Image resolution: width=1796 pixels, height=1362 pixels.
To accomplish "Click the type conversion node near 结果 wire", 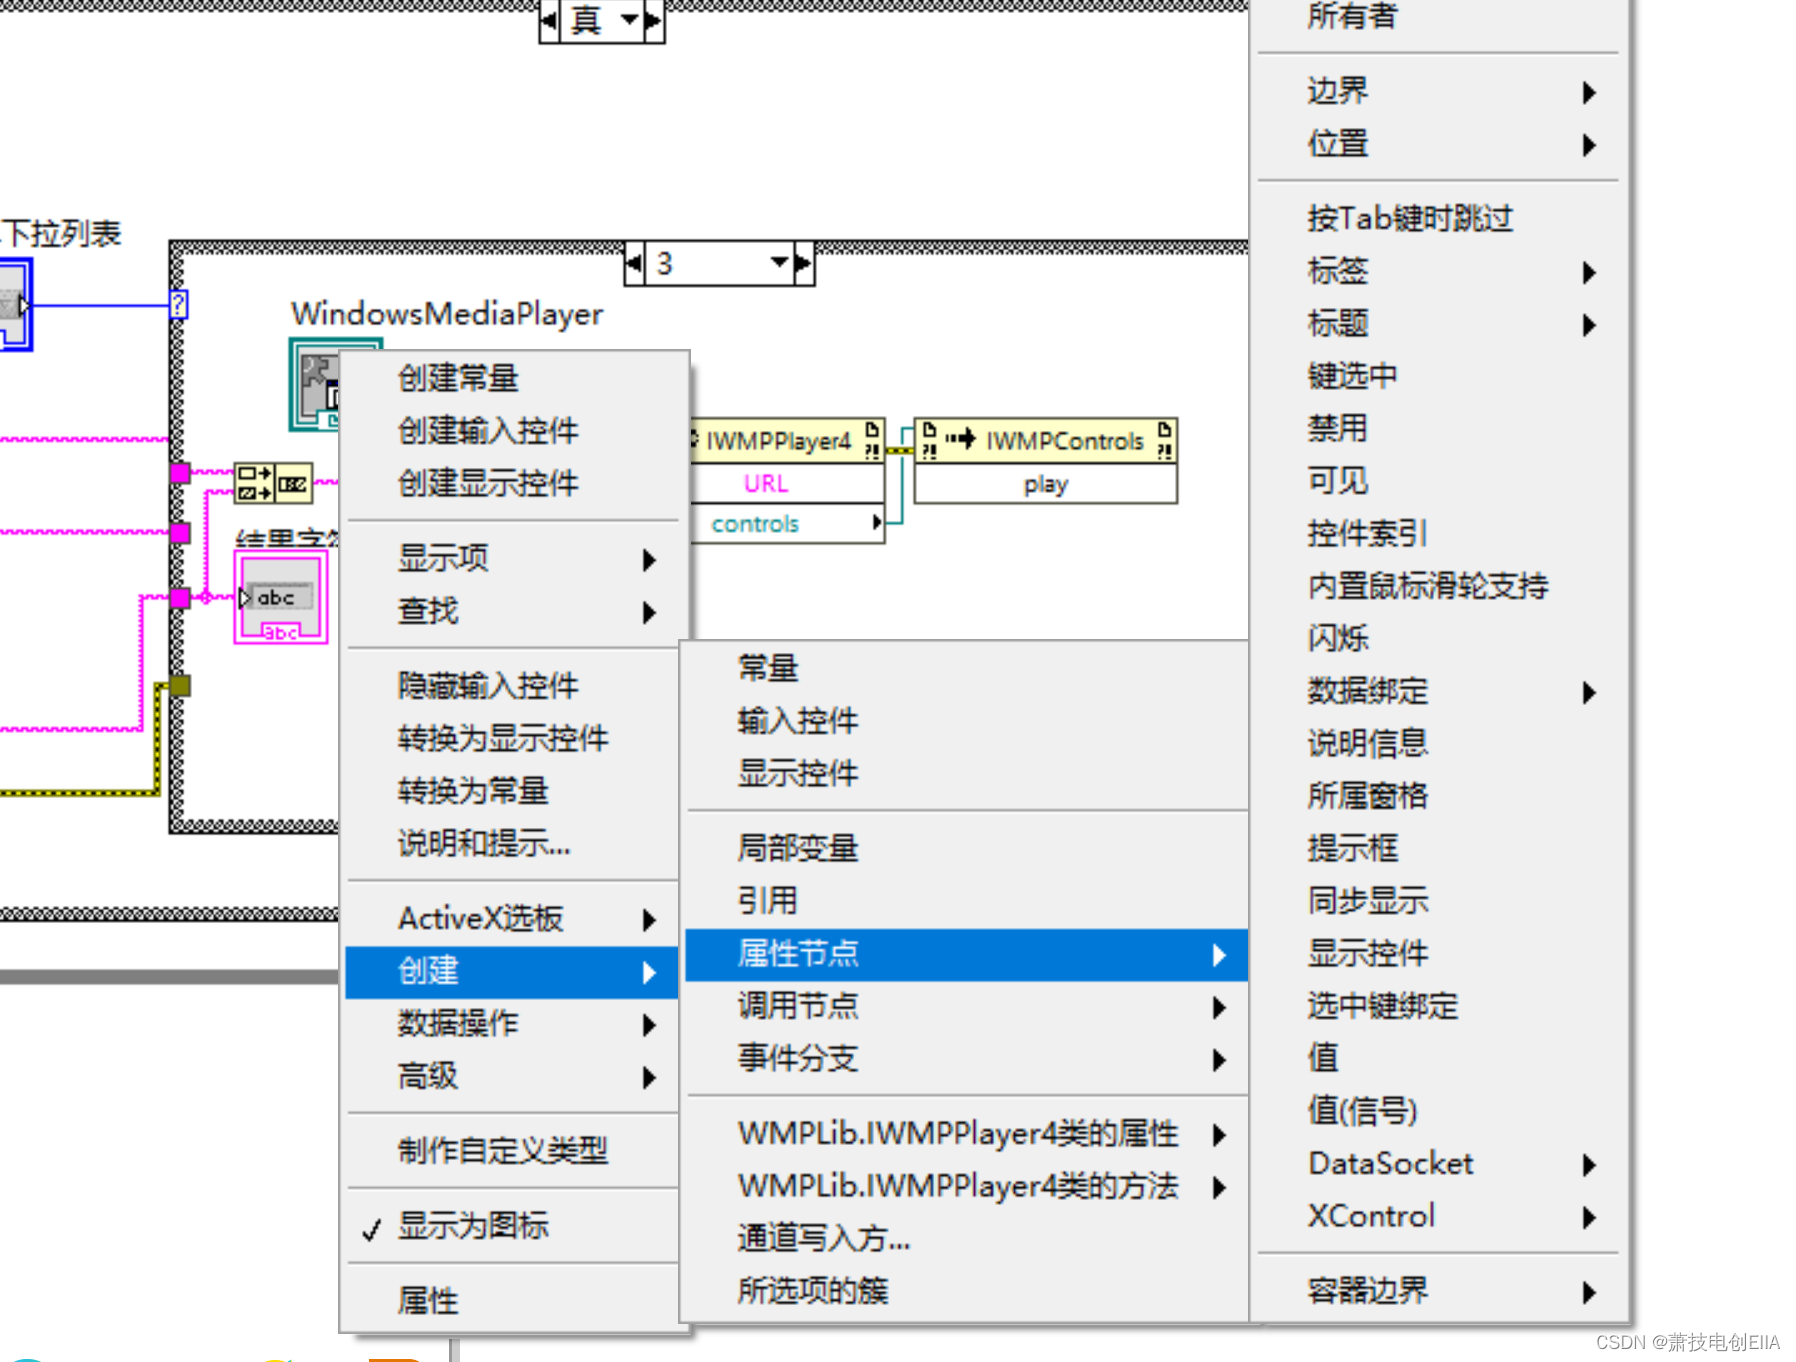I will coord(275,483).
